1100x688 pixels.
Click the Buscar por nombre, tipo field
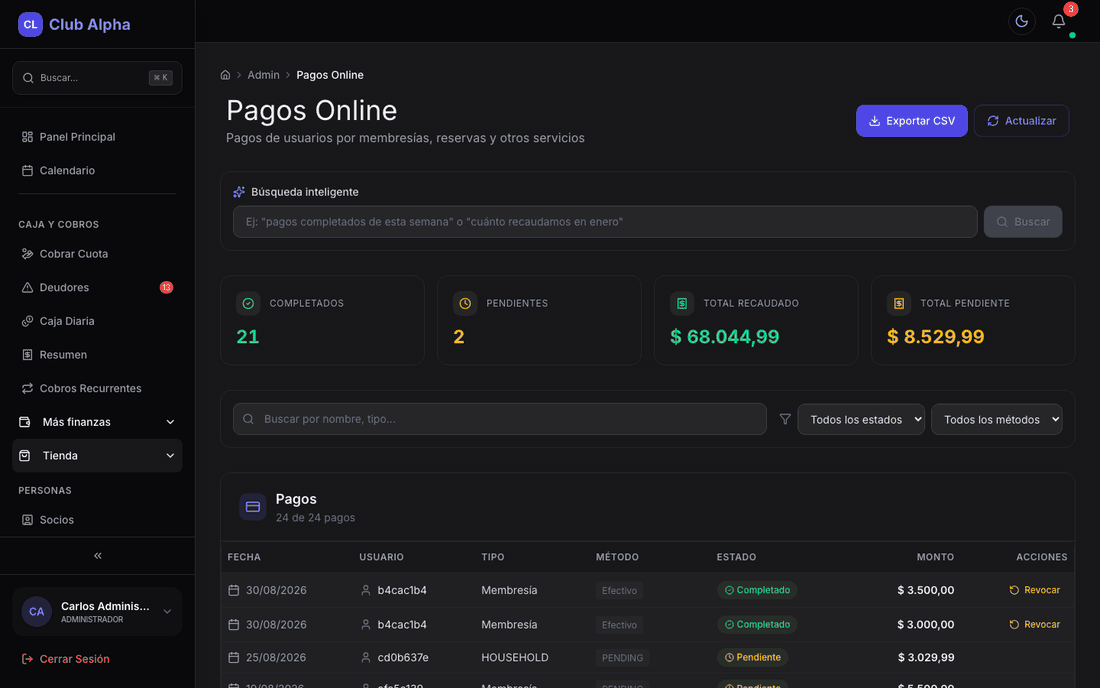pos(499,419)
